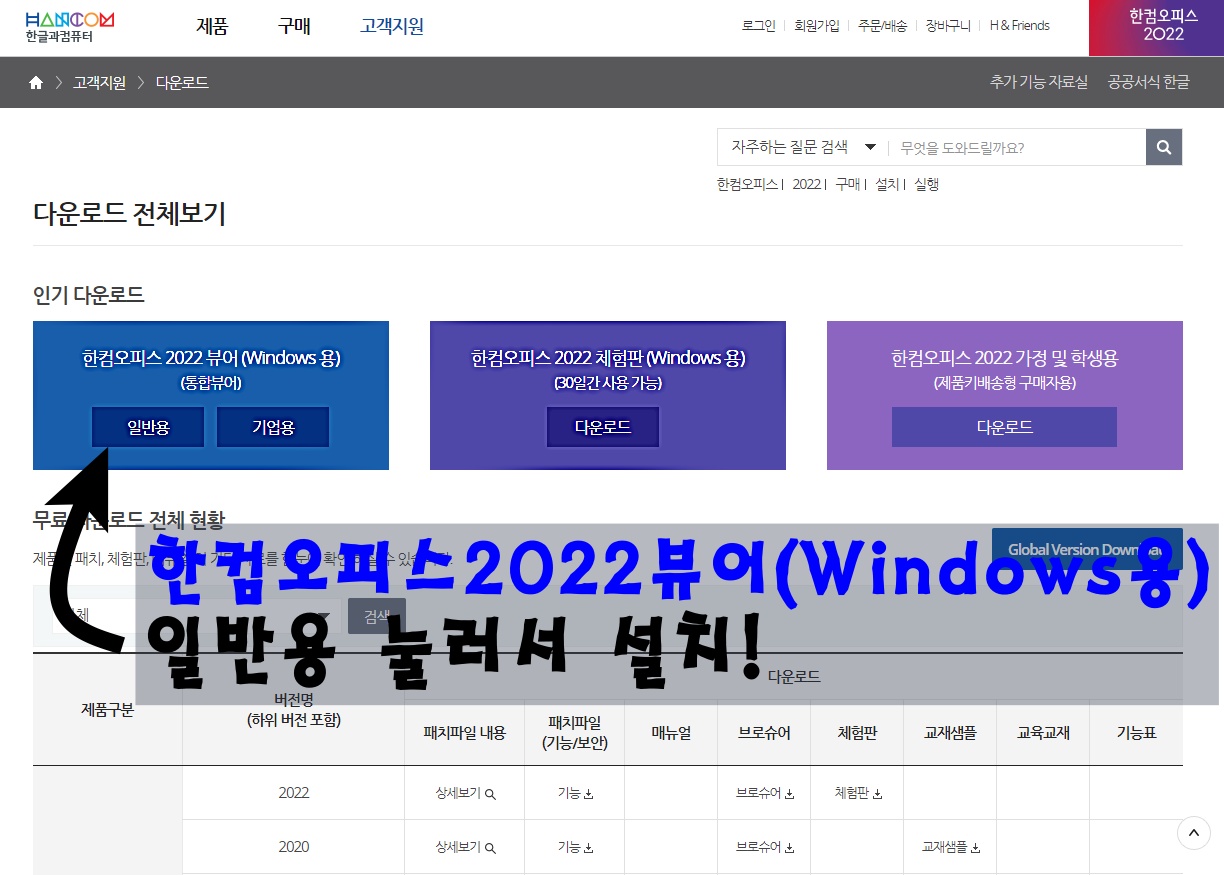The image size is (1224, 875).
Task: Open the 장바구니 link
Action: point(948,26)
